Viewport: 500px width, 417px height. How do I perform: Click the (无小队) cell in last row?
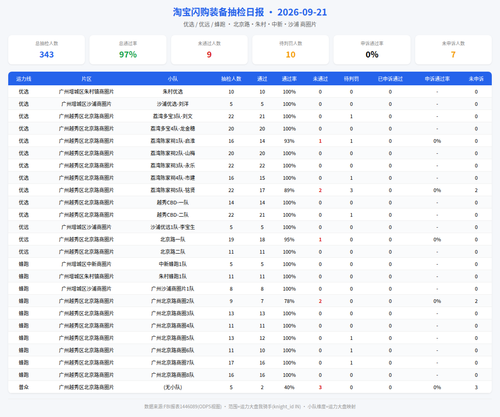(x=173, y=387)
